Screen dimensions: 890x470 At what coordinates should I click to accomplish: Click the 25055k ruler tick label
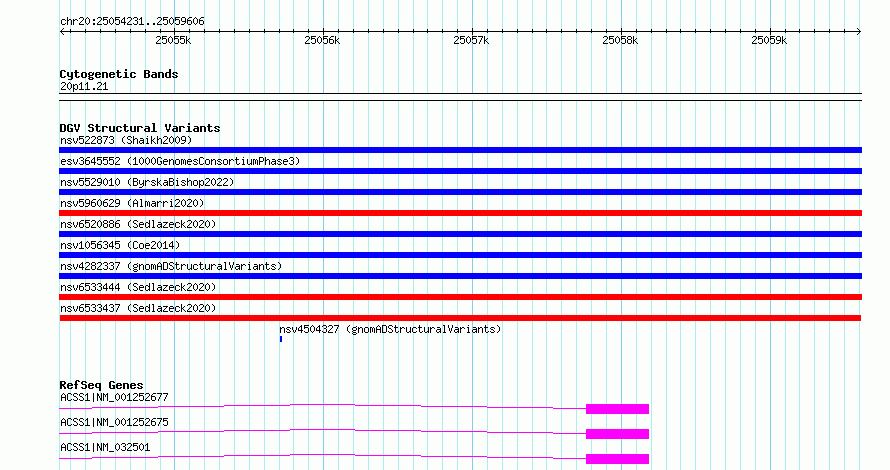(x=173, y=40)
